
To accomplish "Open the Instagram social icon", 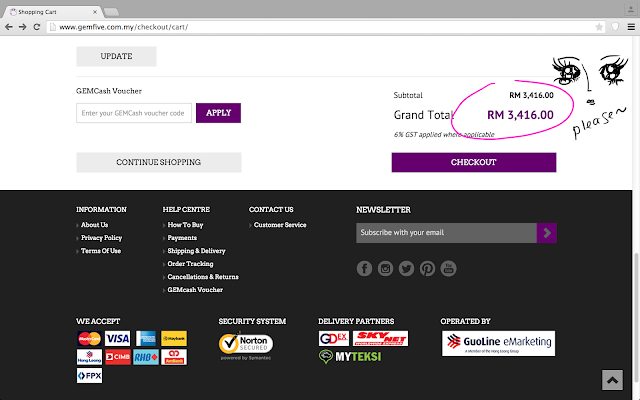I will click(x=385, y=269).
